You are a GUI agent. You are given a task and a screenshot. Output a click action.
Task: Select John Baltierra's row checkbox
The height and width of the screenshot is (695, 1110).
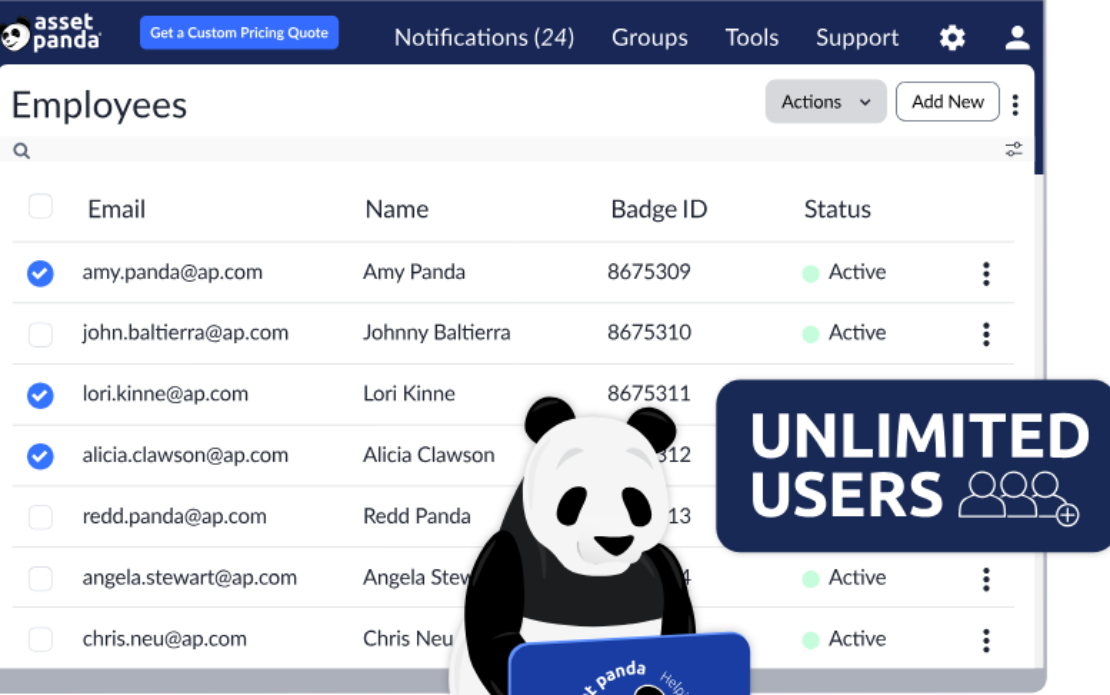click(x=40, y=334)
